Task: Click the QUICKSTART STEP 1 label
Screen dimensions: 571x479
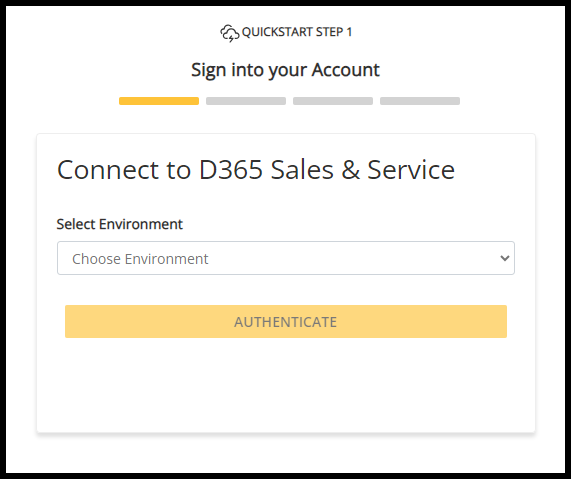Action: (297, 32)
